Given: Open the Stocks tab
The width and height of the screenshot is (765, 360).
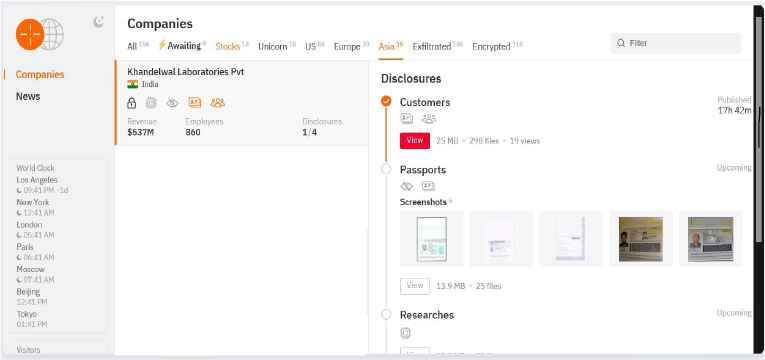Looking at the screenshot, I should click(x=232, y=46).
